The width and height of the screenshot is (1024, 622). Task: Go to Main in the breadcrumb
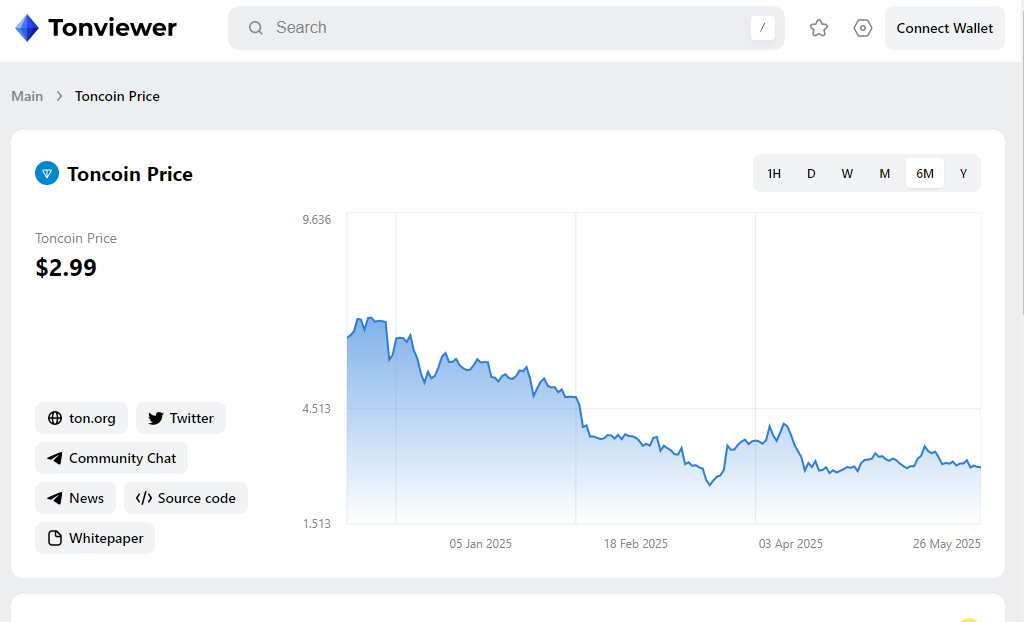(x=27, y=96)
